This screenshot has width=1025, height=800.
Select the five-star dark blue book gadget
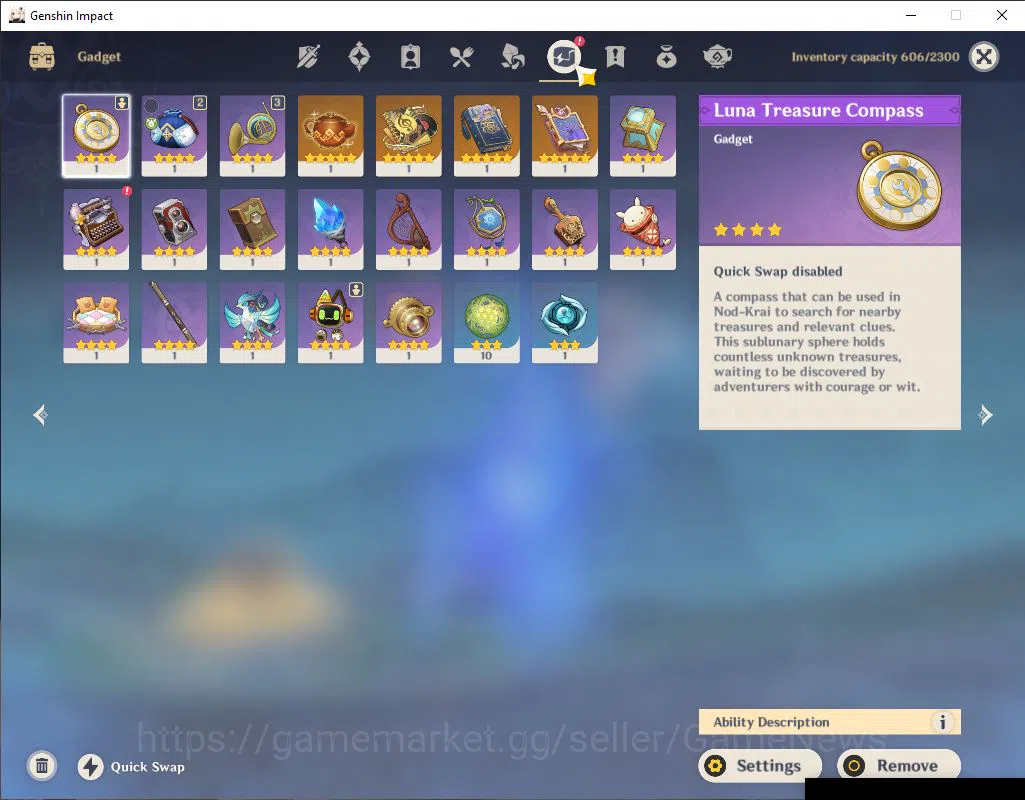pos(486,136)
